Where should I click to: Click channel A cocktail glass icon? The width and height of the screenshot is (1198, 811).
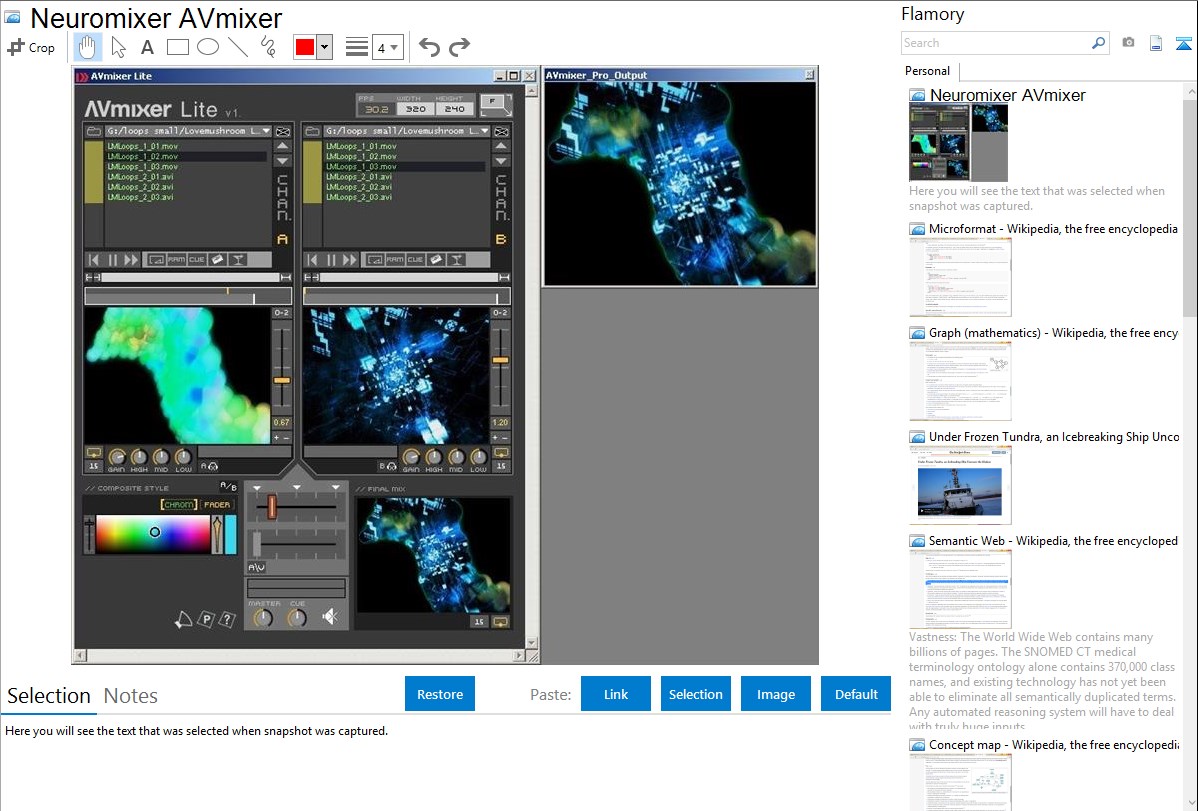click(x=238, y=260)
